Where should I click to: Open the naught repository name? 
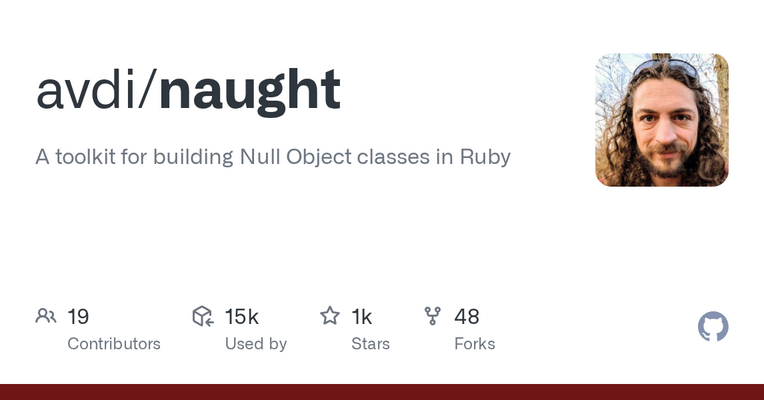249,90
